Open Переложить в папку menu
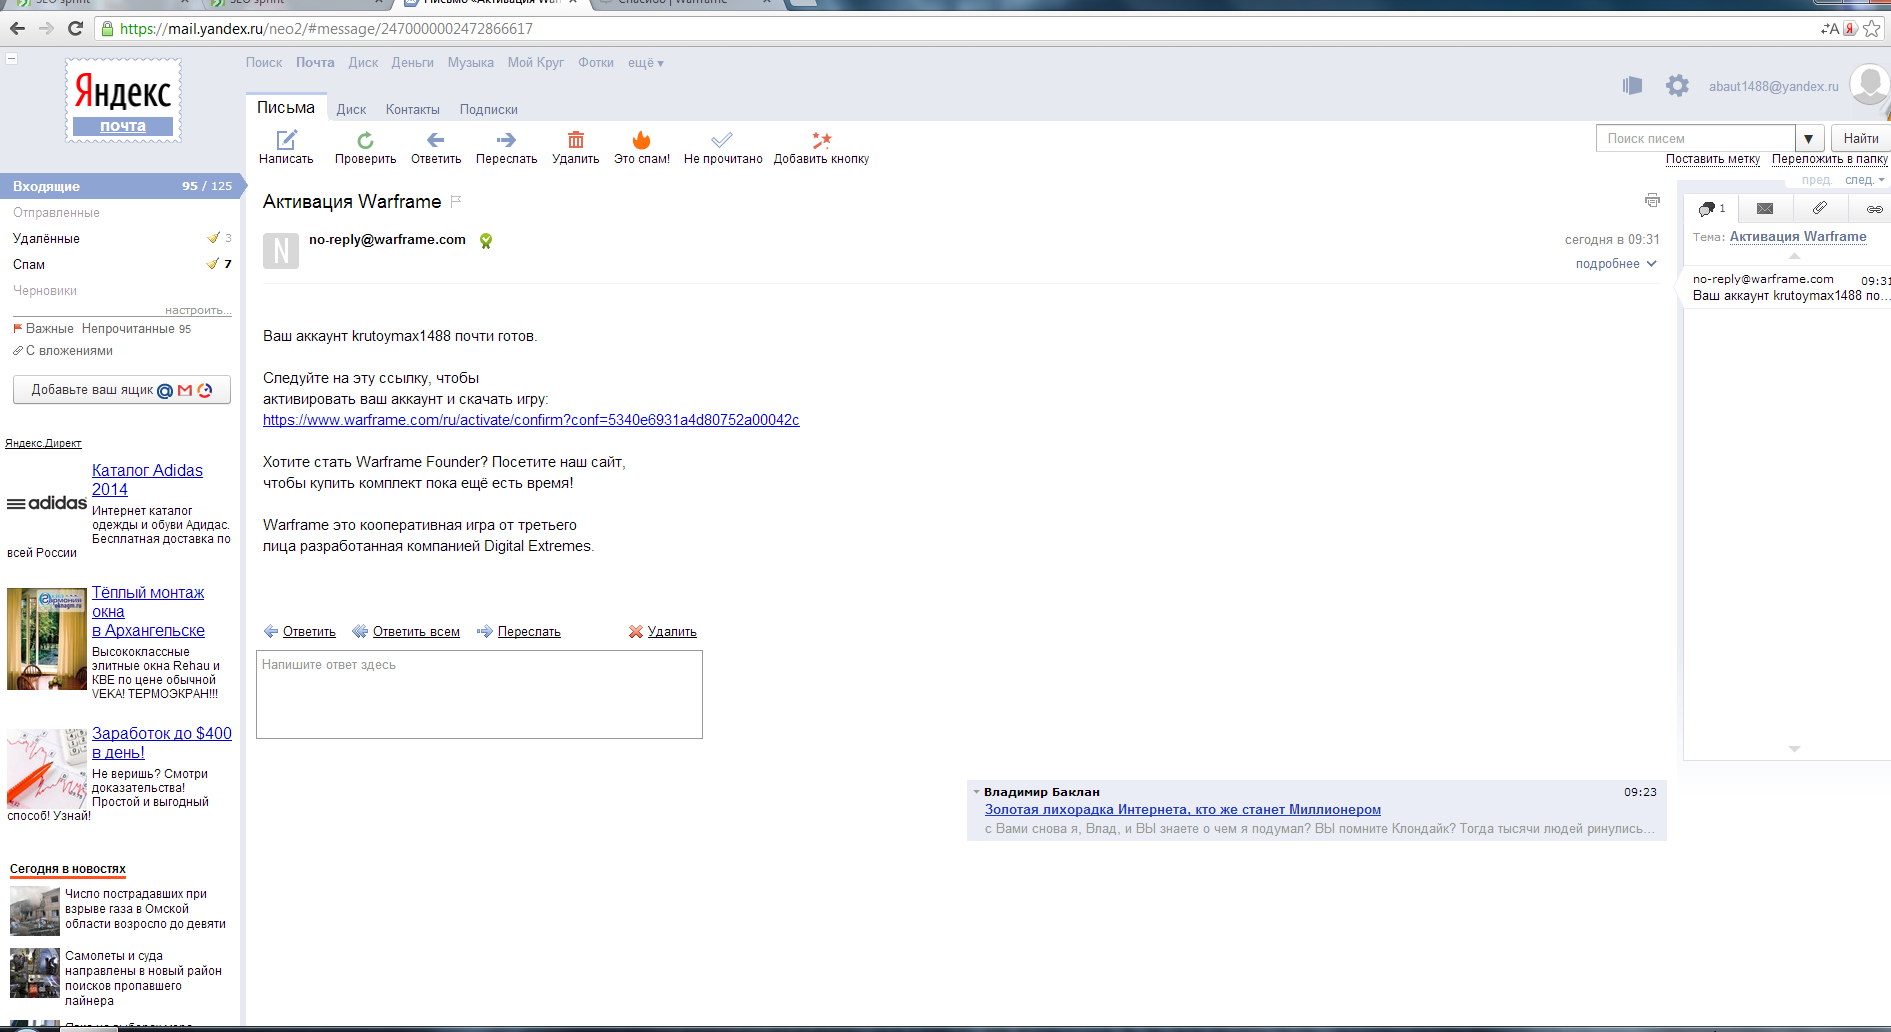Image resolution: width=1891 pixels, height=1032 pixels. (1830, 159)
